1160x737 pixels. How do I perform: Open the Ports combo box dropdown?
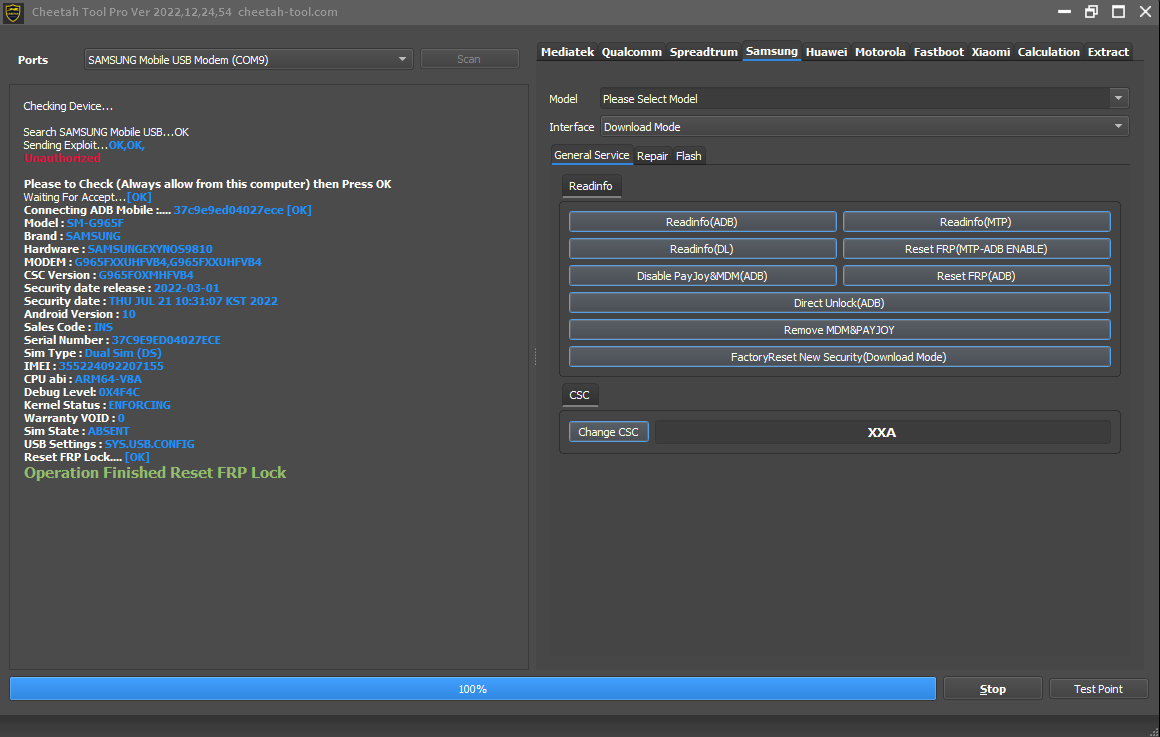(248, 59)
